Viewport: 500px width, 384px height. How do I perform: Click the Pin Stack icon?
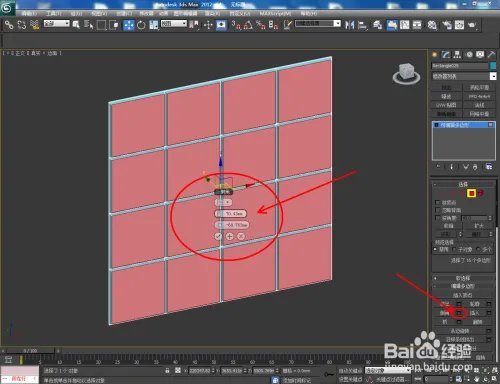(x=439, y=167)
